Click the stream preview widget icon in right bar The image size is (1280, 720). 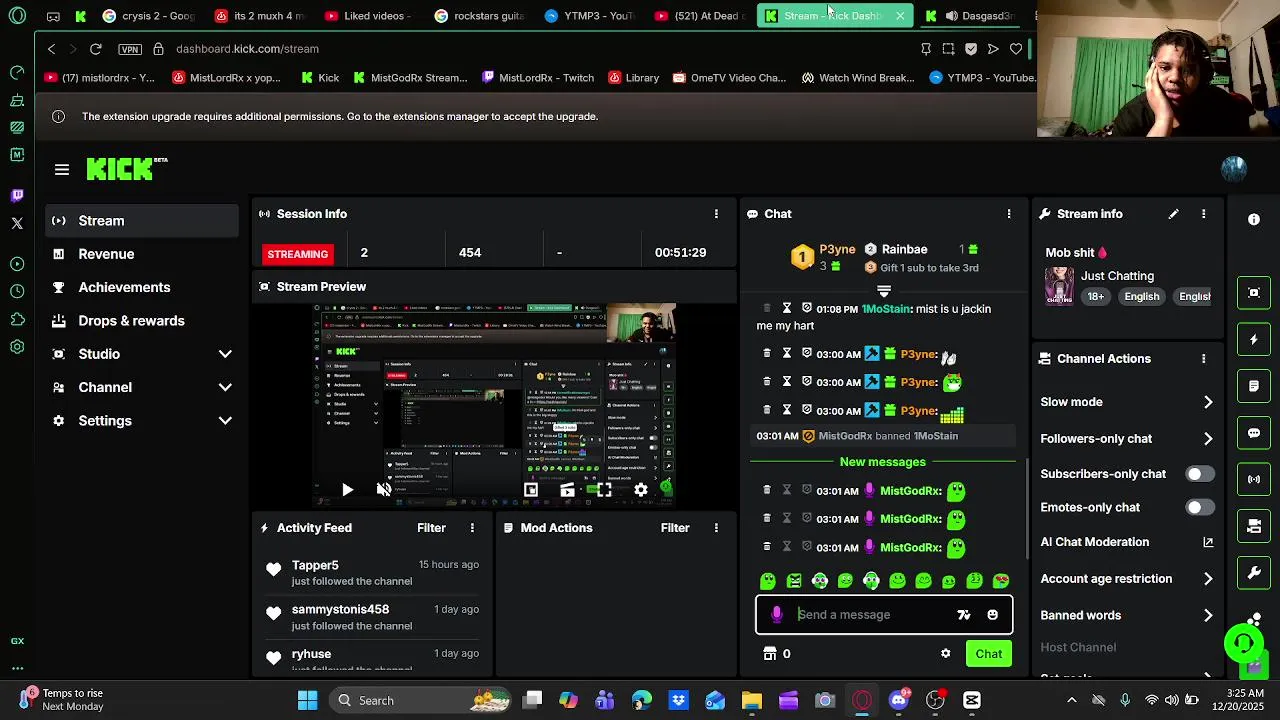[1254, 293]
